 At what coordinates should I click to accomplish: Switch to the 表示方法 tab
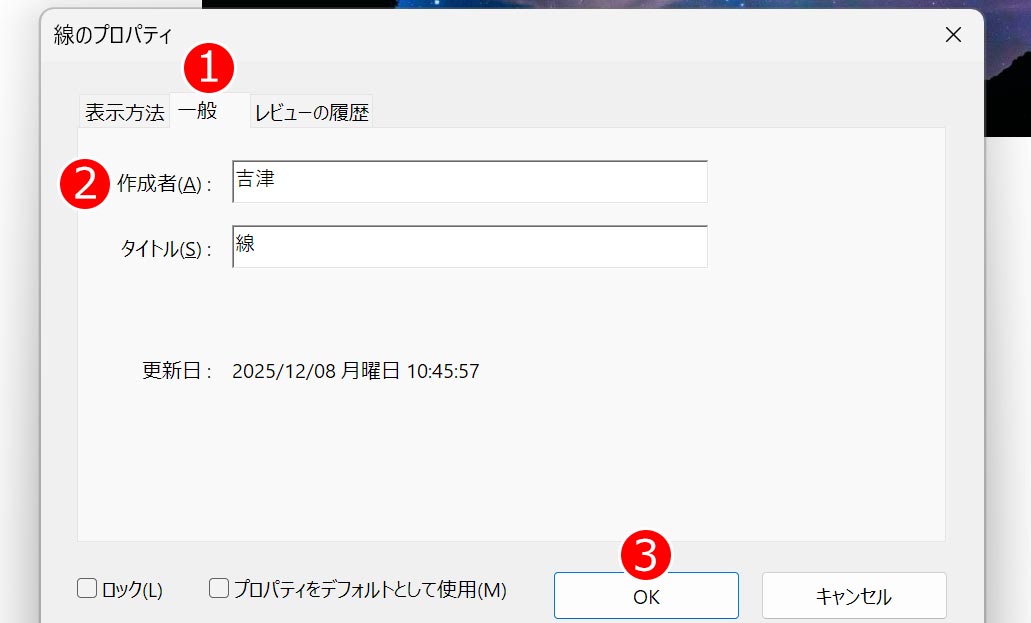tap(124, 112)
